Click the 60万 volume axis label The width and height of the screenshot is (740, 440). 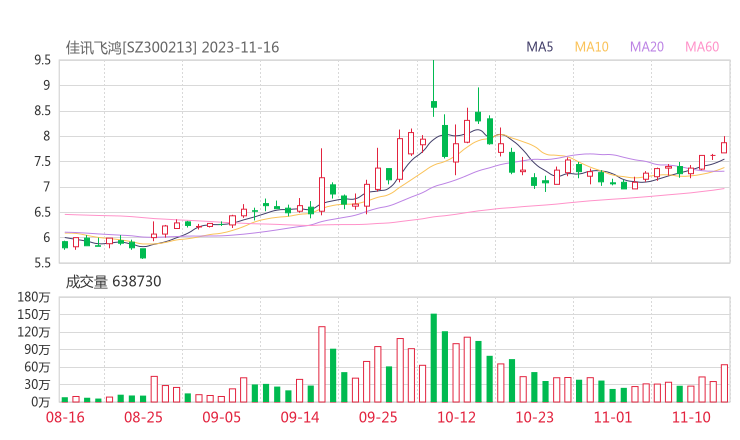37,367
